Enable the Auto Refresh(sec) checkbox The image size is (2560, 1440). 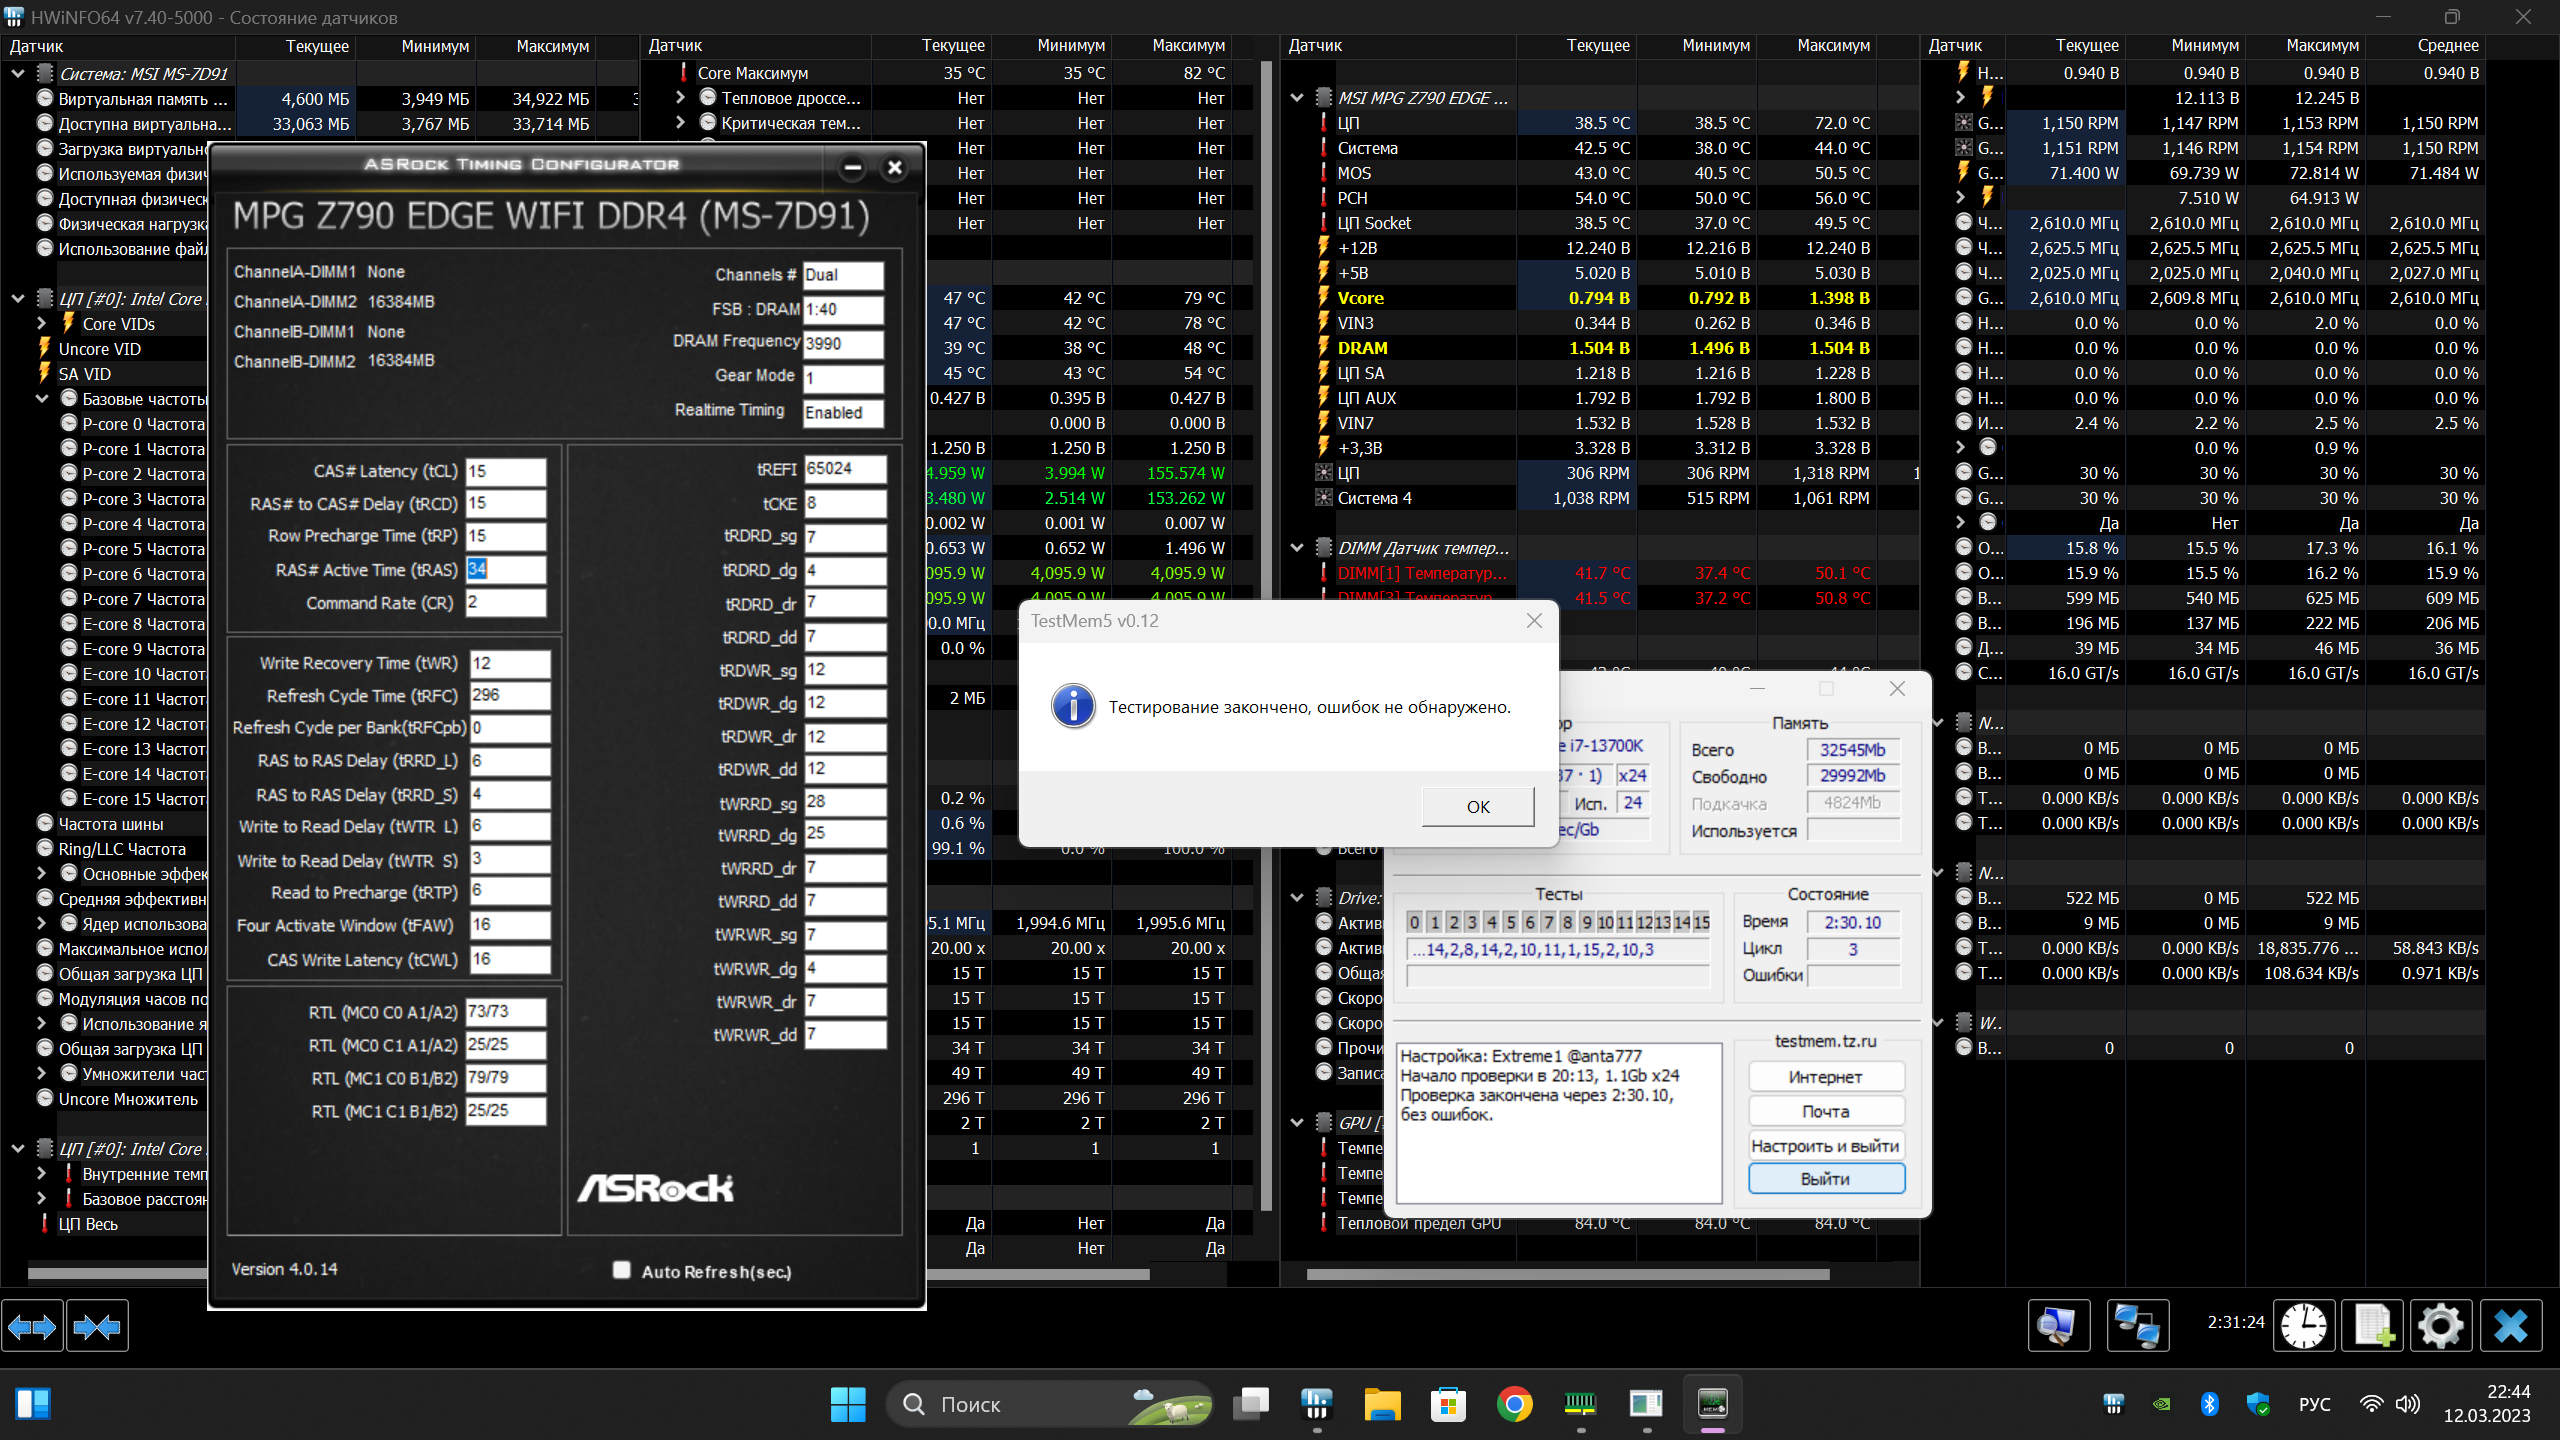[x=622, y=1270]
